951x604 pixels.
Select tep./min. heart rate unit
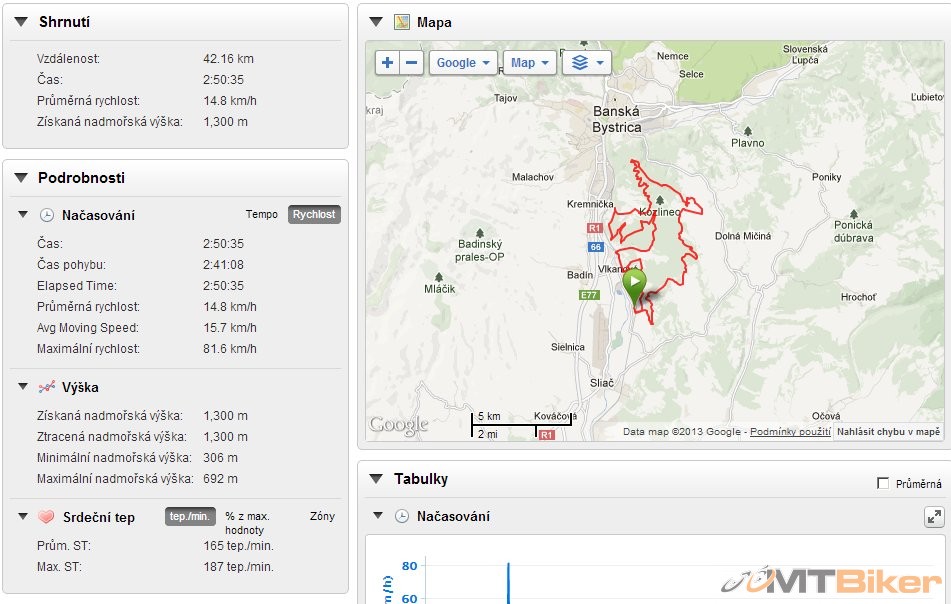(x=190, y=517)
